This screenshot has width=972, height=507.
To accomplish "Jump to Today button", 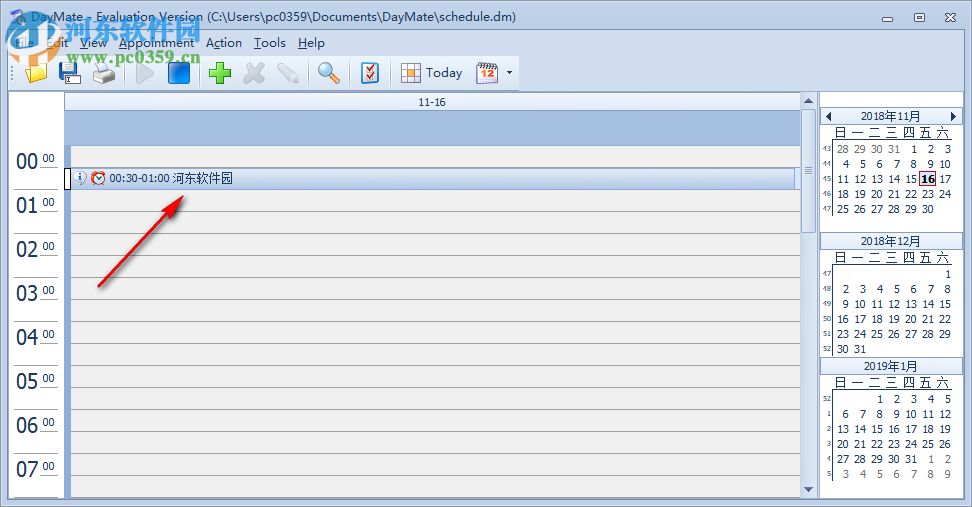I will pos(432,73).
